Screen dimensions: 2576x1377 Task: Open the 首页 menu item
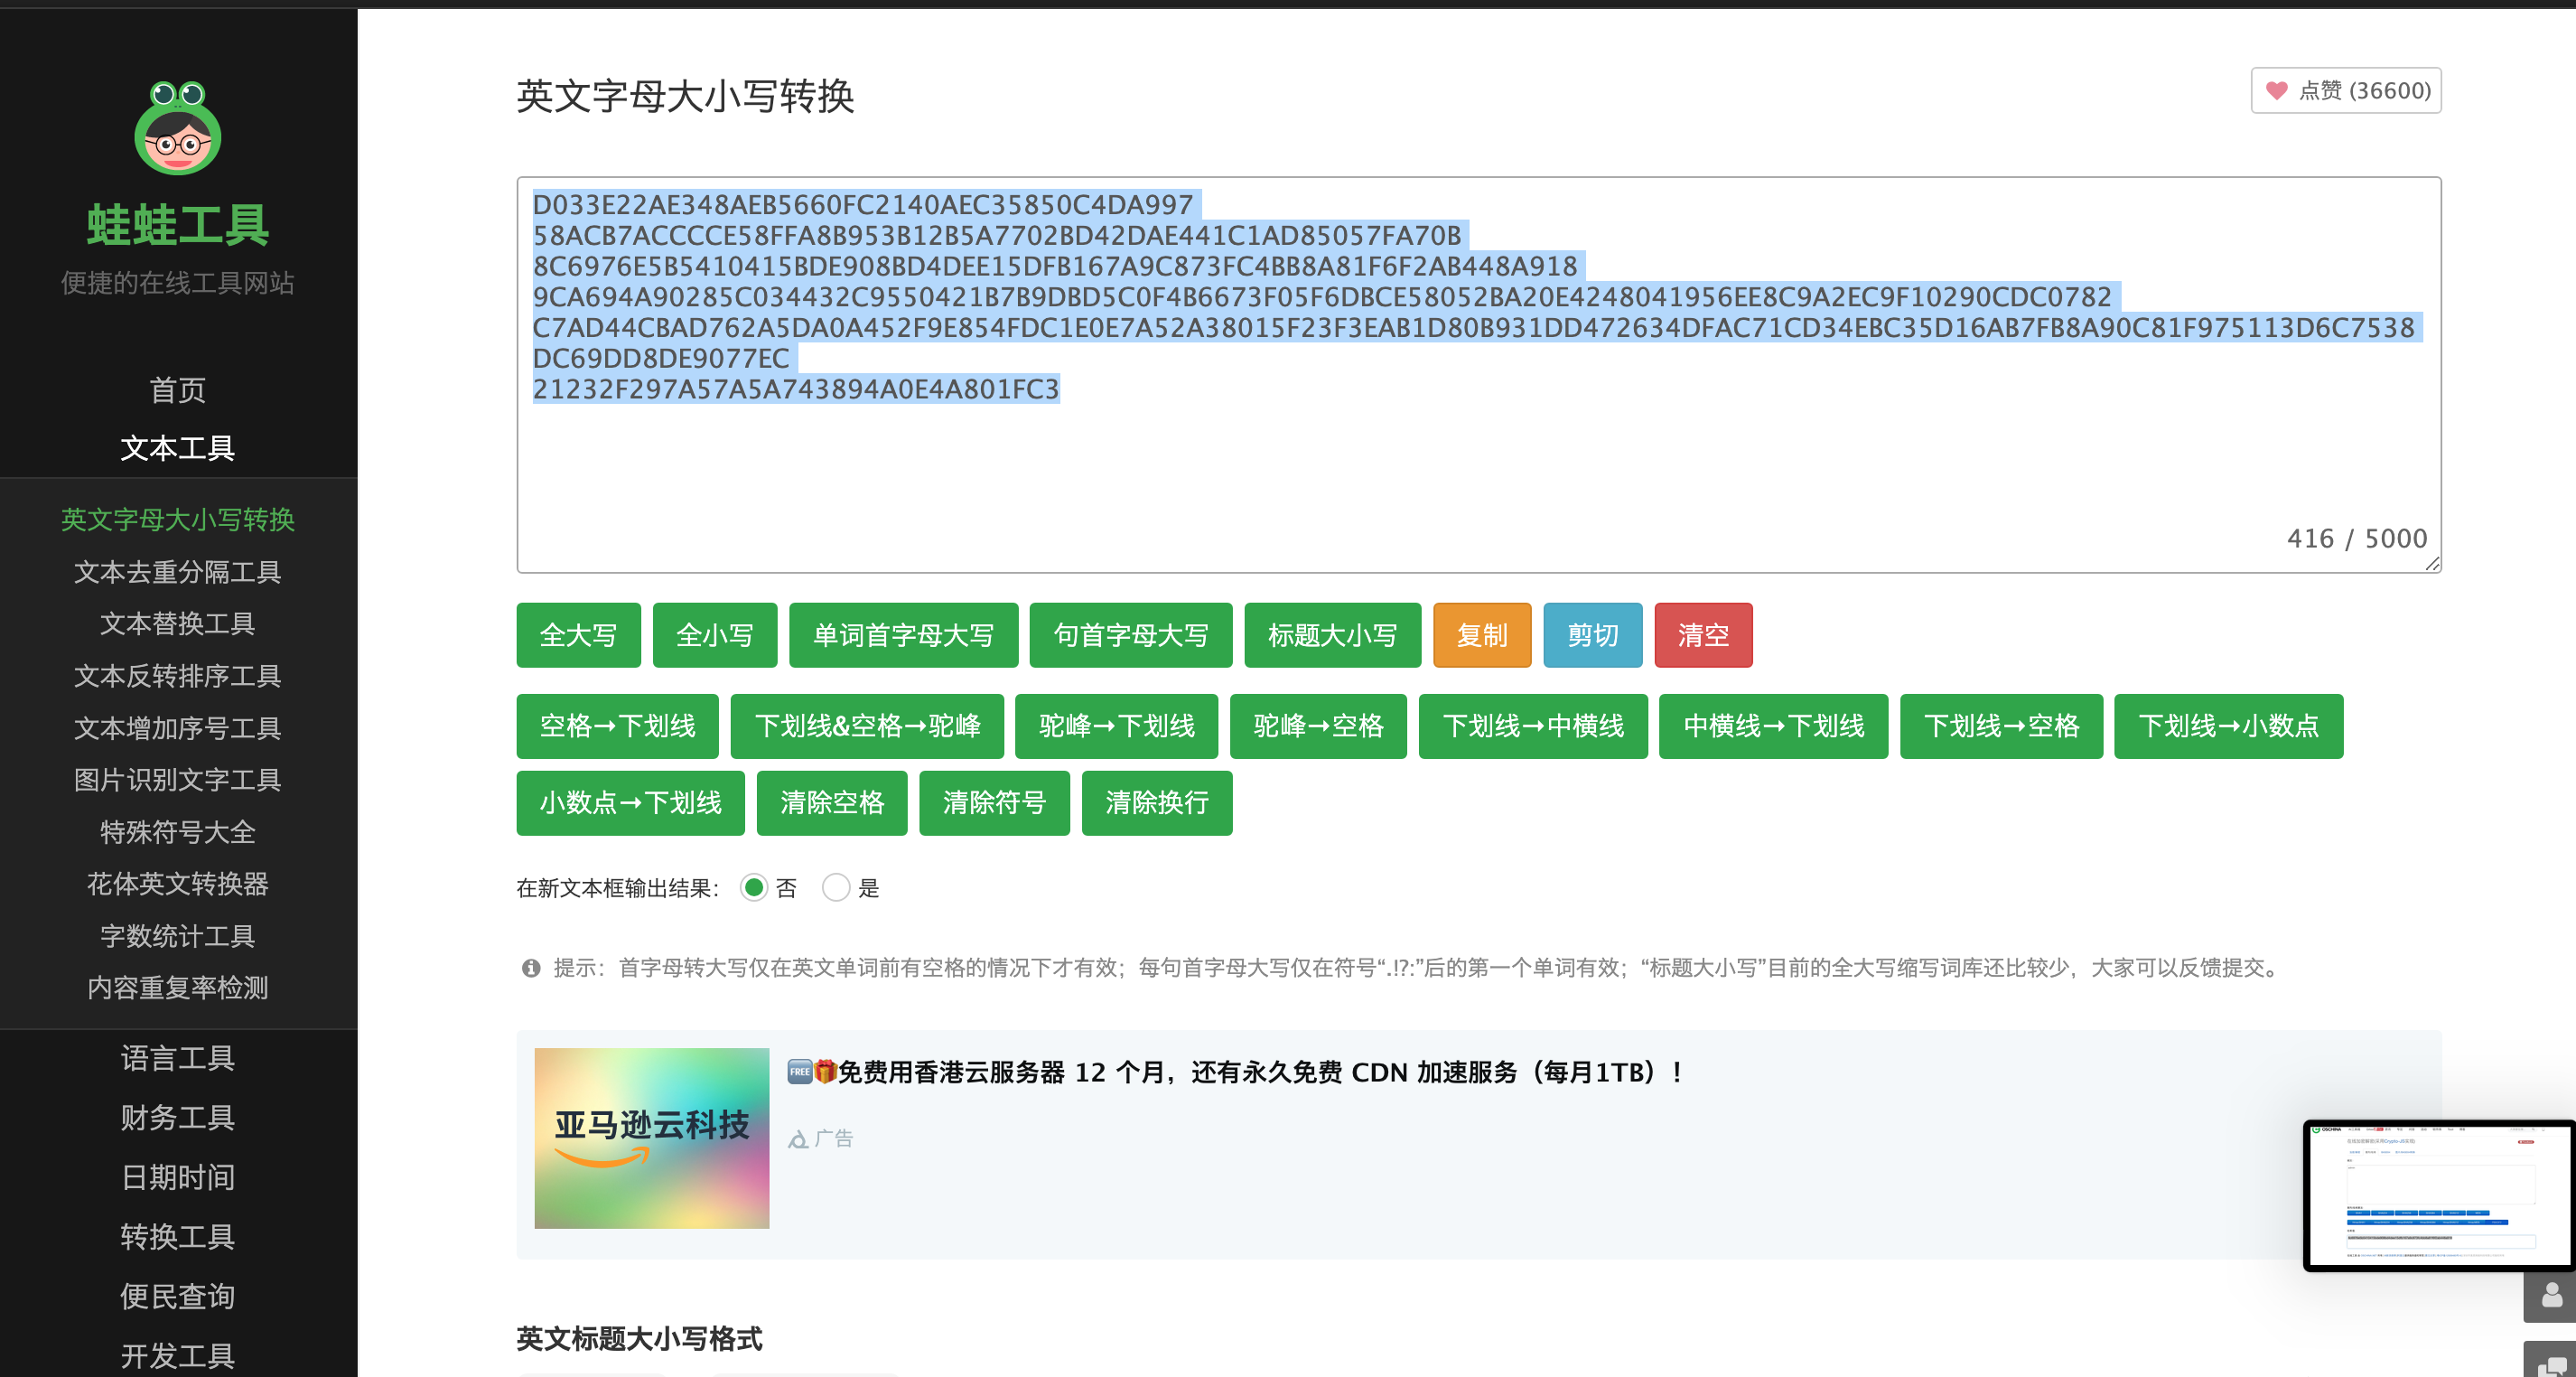178,390
